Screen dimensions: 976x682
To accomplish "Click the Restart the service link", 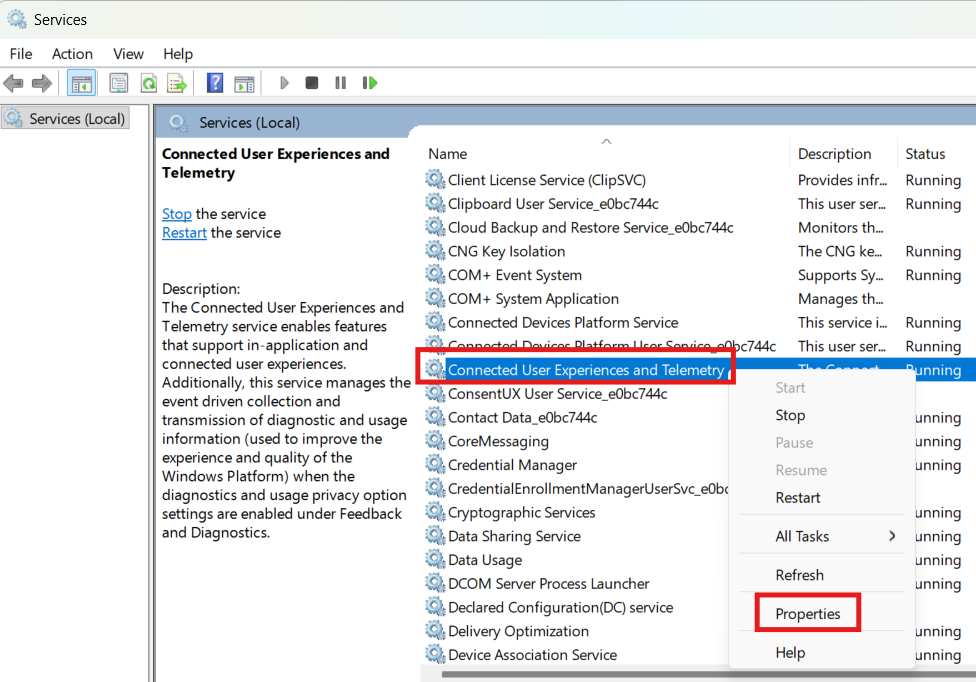I will click(184, 233).
